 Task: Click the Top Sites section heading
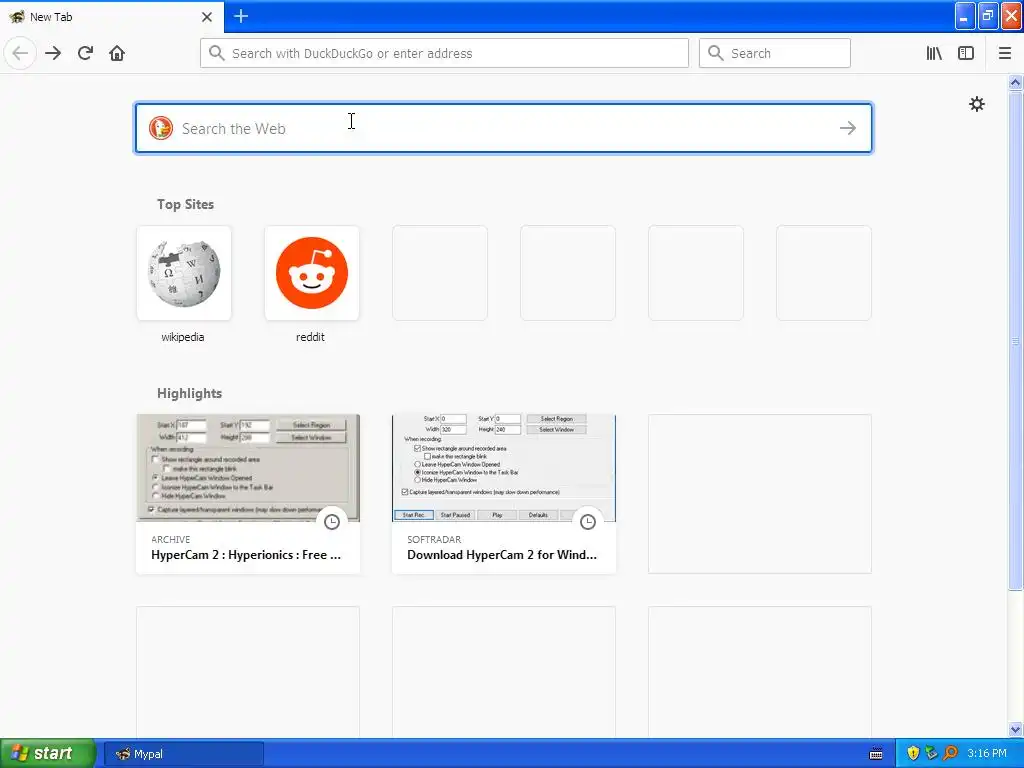pos(185,204)
